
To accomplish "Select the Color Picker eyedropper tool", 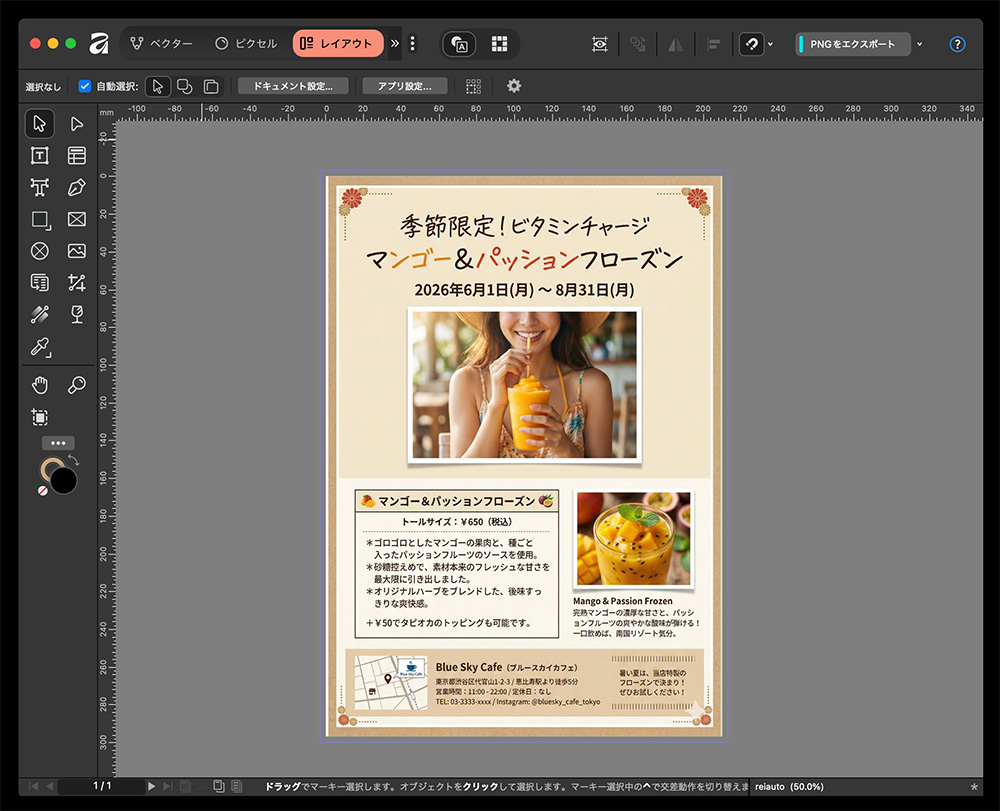I will [x=39, y=347].
